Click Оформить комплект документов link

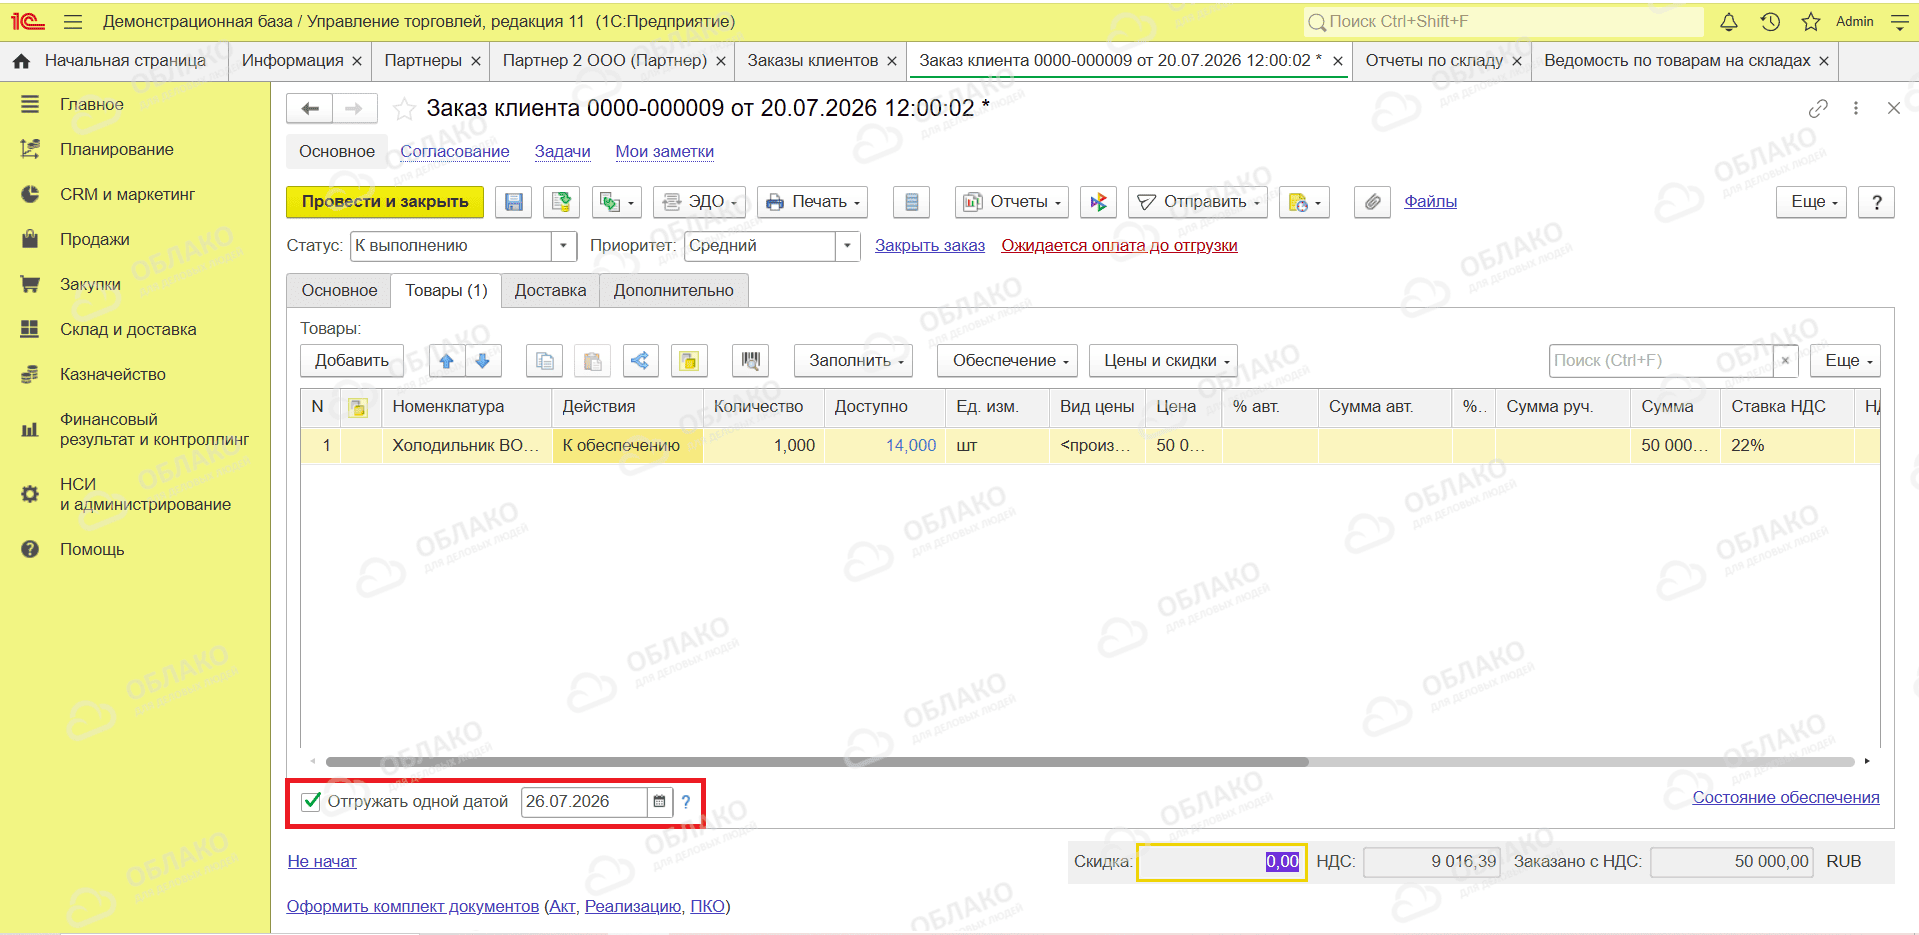pos(413,907)
